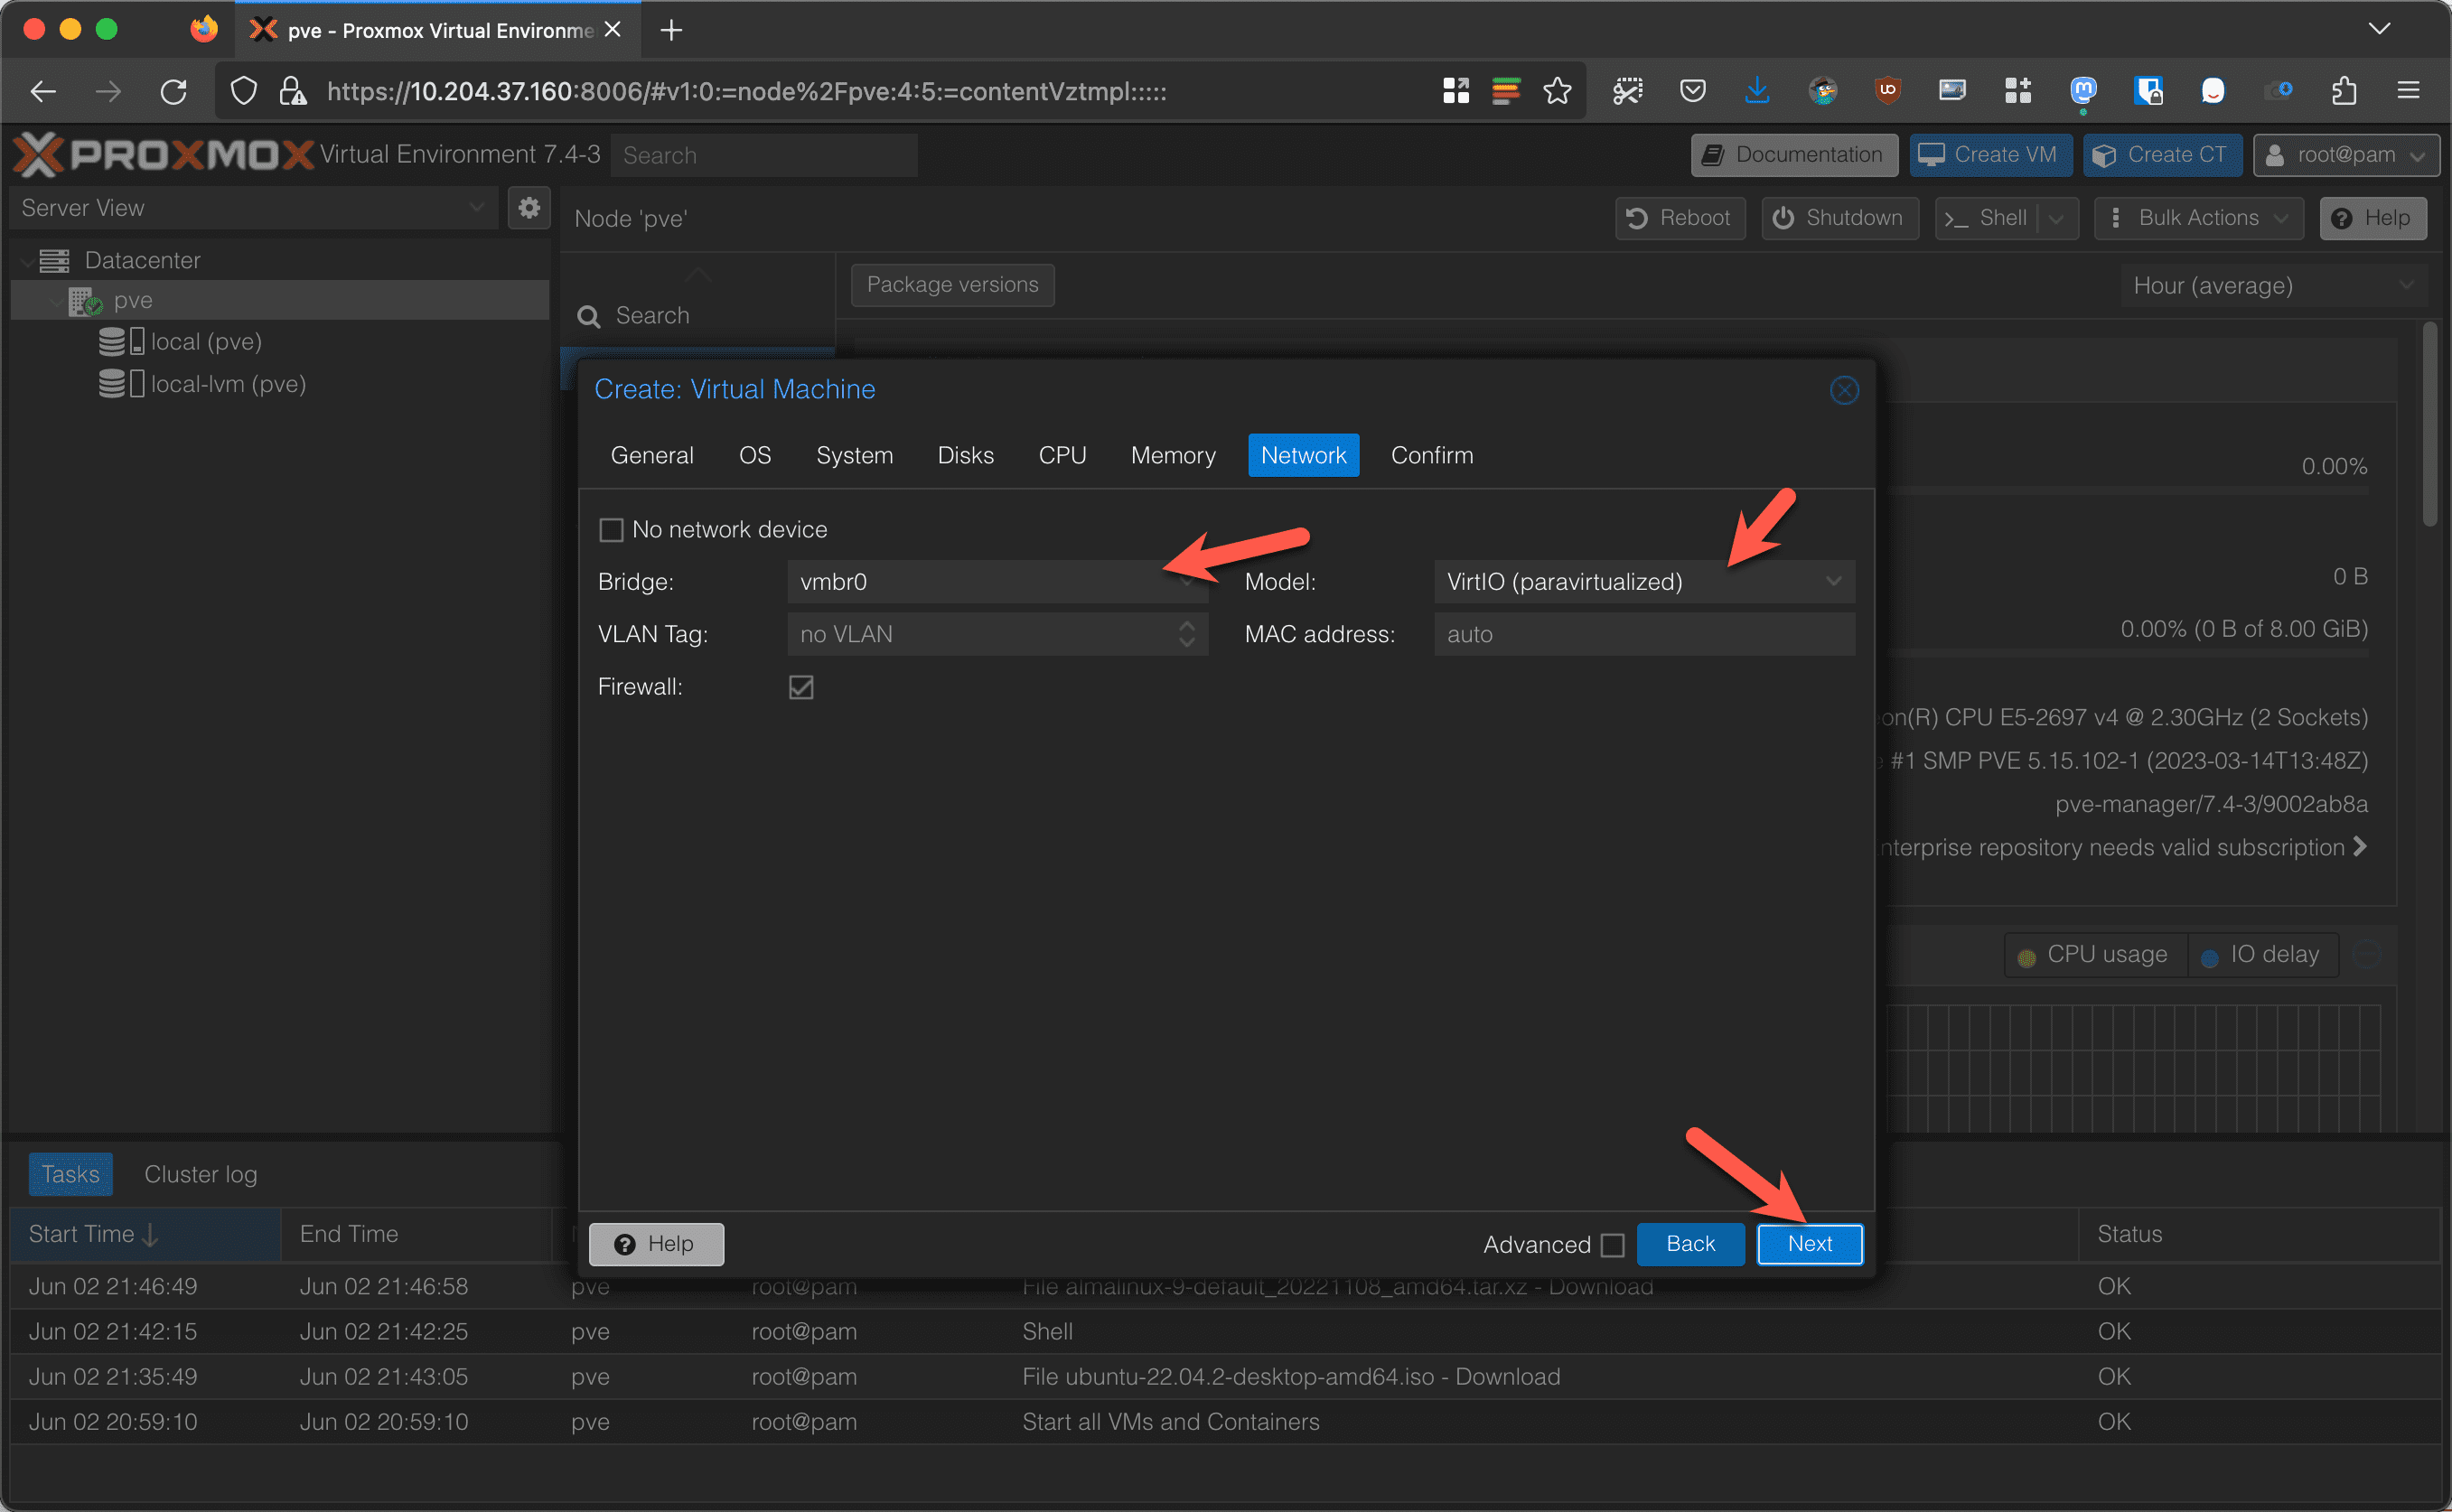
Task: Click the padlock site security icon
Action: [292, 91]
